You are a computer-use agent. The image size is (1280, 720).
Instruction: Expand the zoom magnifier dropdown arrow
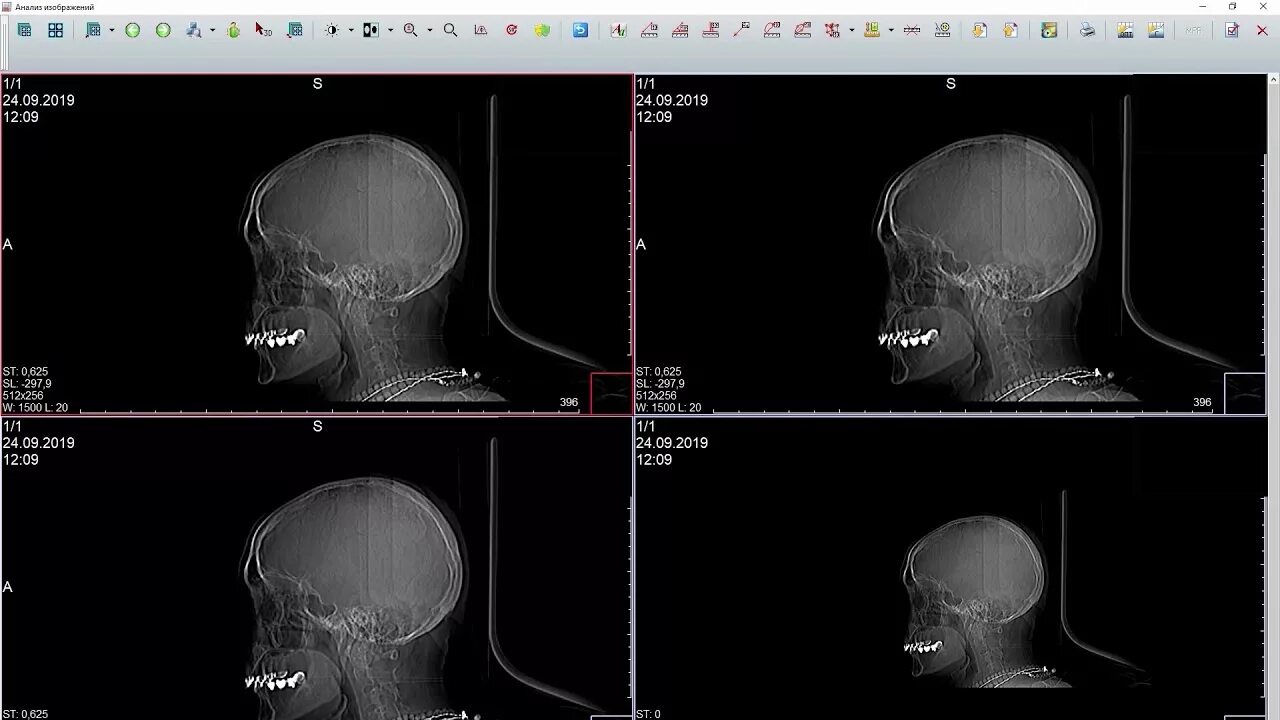point(430,30)
